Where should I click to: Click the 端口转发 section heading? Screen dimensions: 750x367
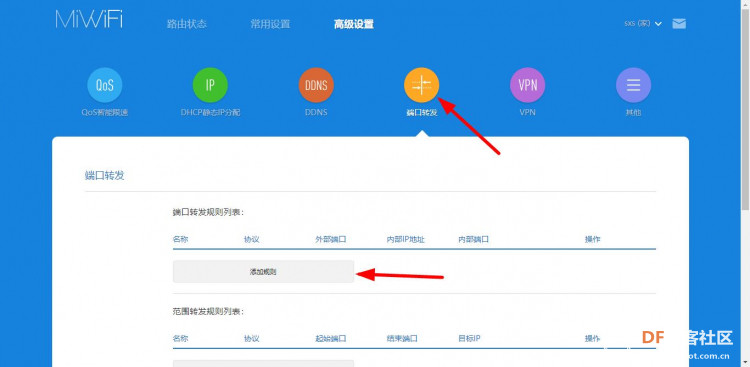click(x=104, y=176)
